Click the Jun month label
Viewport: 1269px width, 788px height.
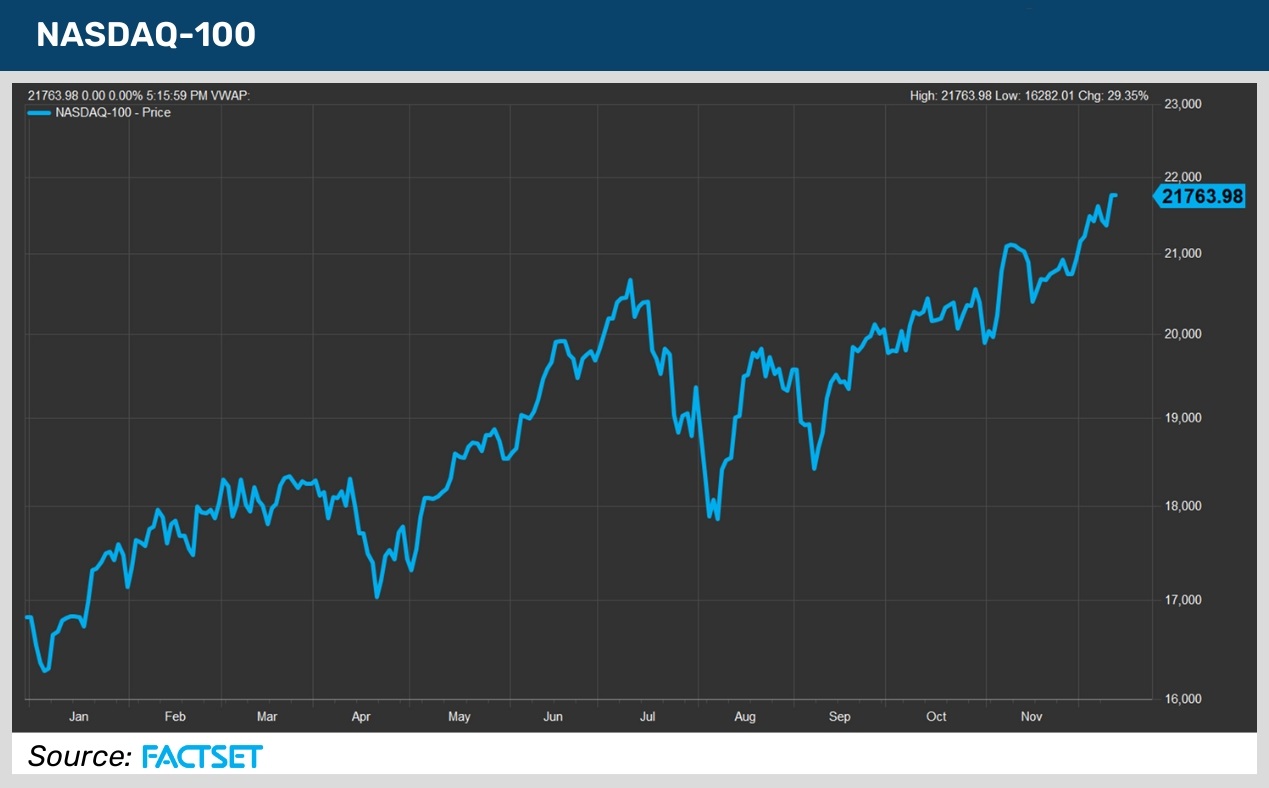[x=553, y=716]
